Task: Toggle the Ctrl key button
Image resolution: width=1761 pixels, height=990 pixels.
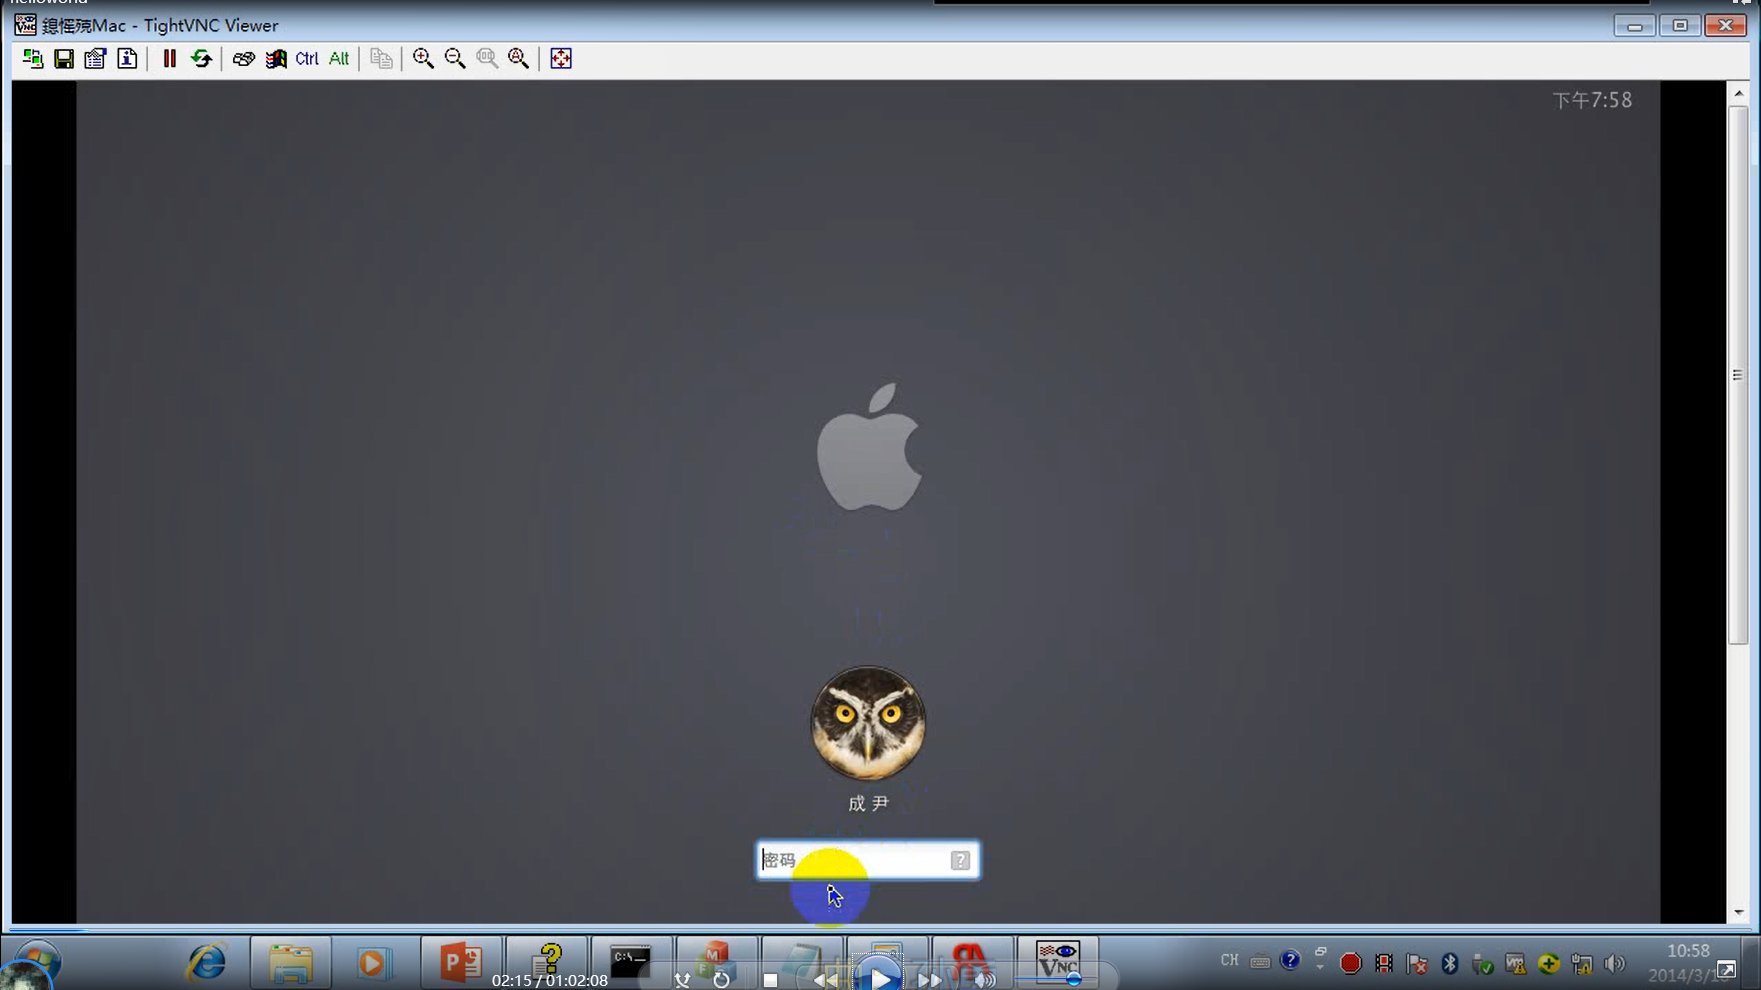Action: coord(307,59)
